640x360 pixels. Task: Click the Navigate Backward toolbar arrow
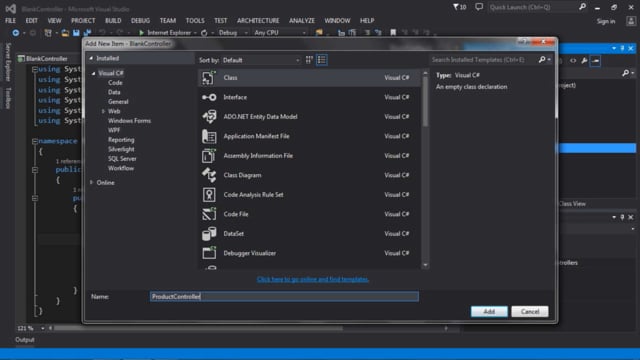click(16, 33)
